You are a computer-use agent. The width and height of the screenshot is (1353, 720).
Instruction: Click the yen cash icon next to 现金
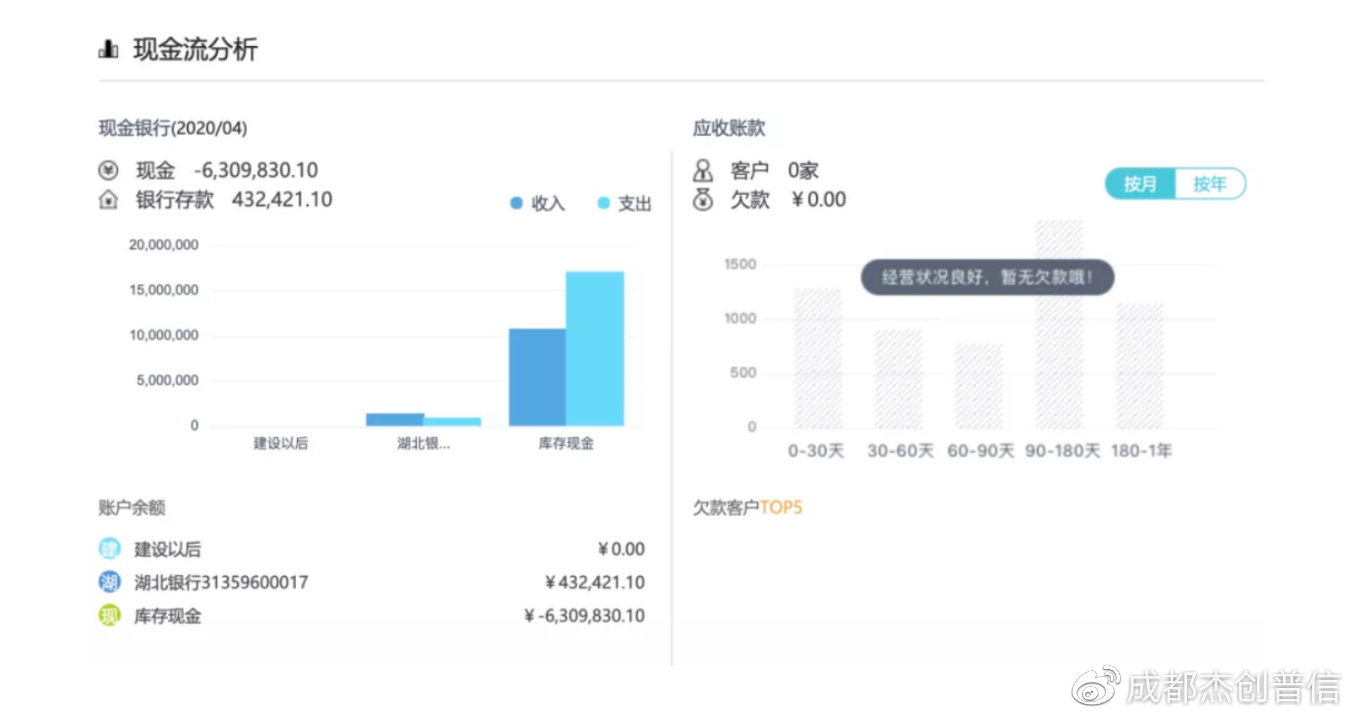click(x=108, y=171)
